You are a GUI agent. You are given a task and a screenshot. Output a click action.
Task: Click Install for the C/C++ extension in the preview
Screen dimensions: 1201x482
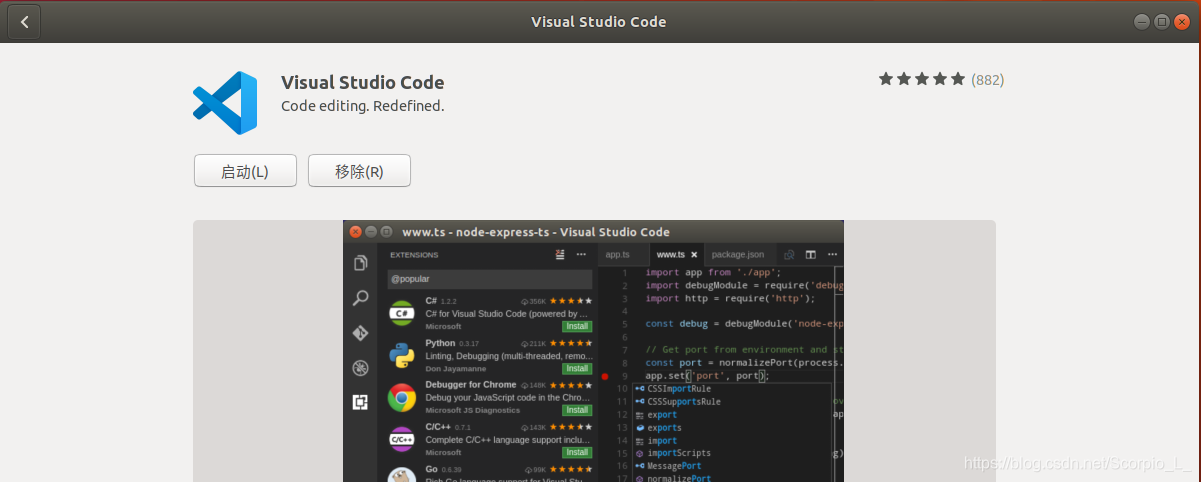coord(577,452)
